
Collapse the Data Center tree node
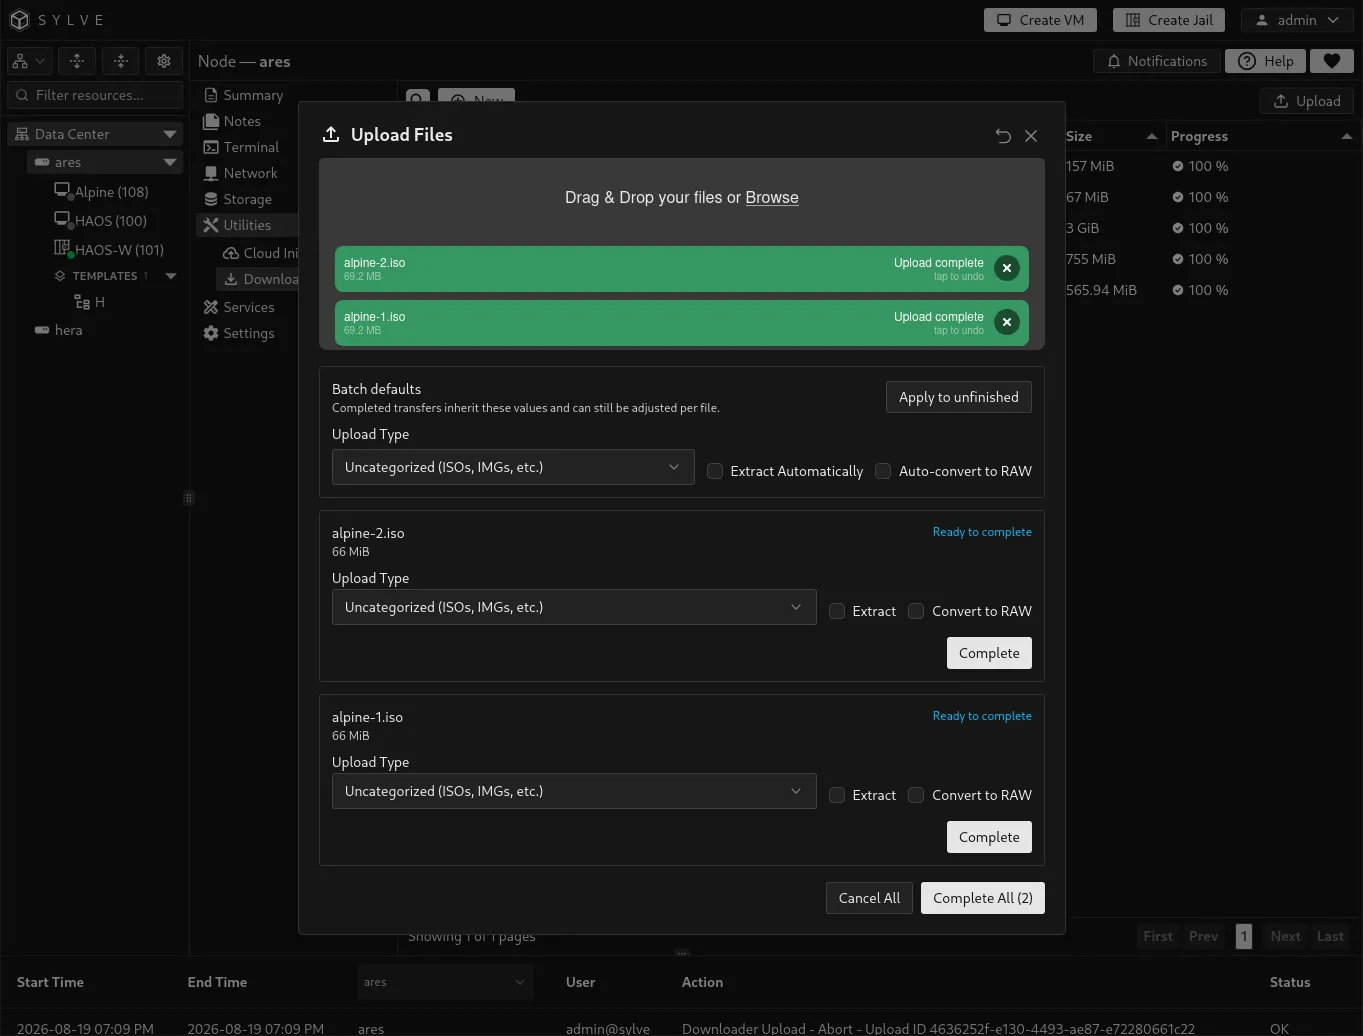click(170, 134)
